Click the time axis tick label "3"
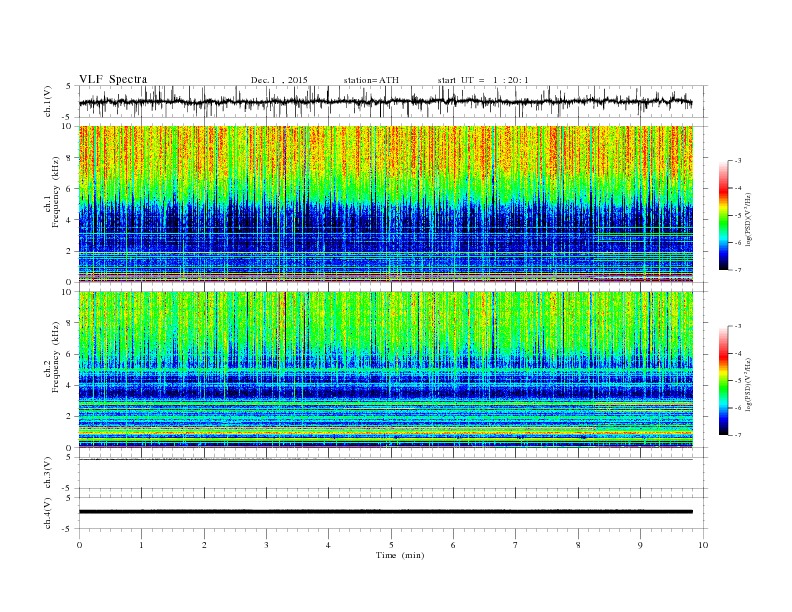The width and height of the screenshot is (792, 612). [x=266, y=545]
